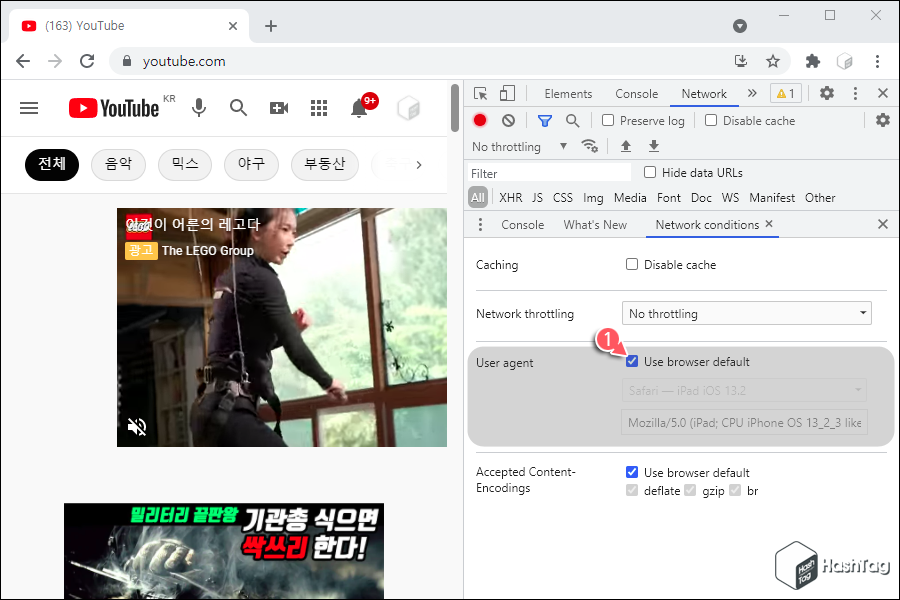Viewport: 900px width, 600px height.
Task: Open DevTools settings gear
Action: (x=826, y=92)
